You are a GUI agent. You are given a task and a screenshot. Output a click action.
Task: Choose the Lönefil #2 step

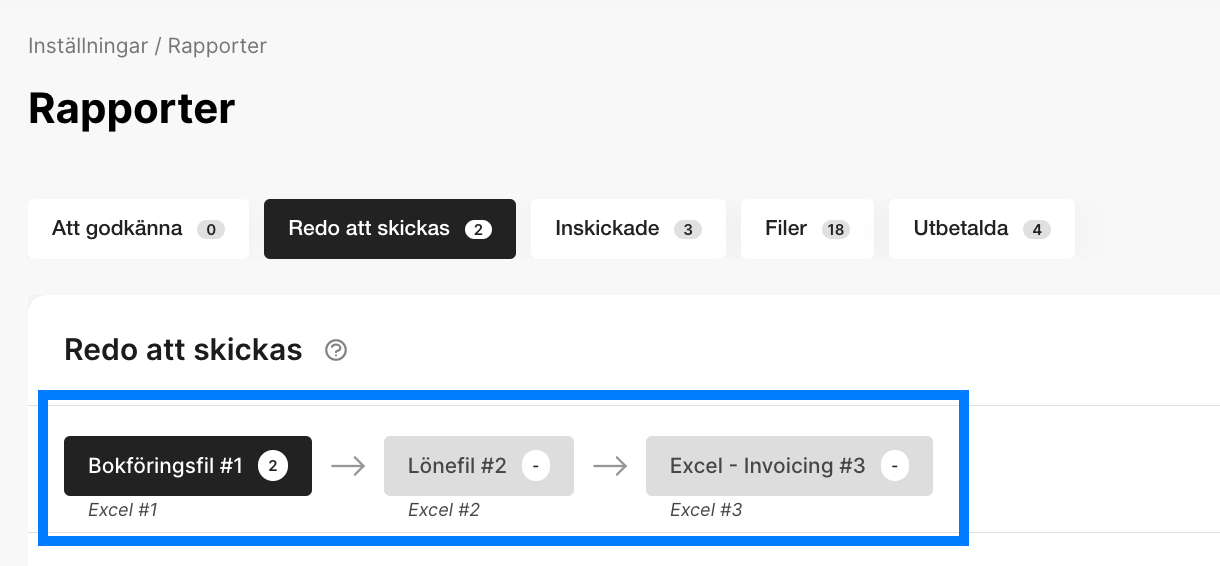[x=458, y=466]
